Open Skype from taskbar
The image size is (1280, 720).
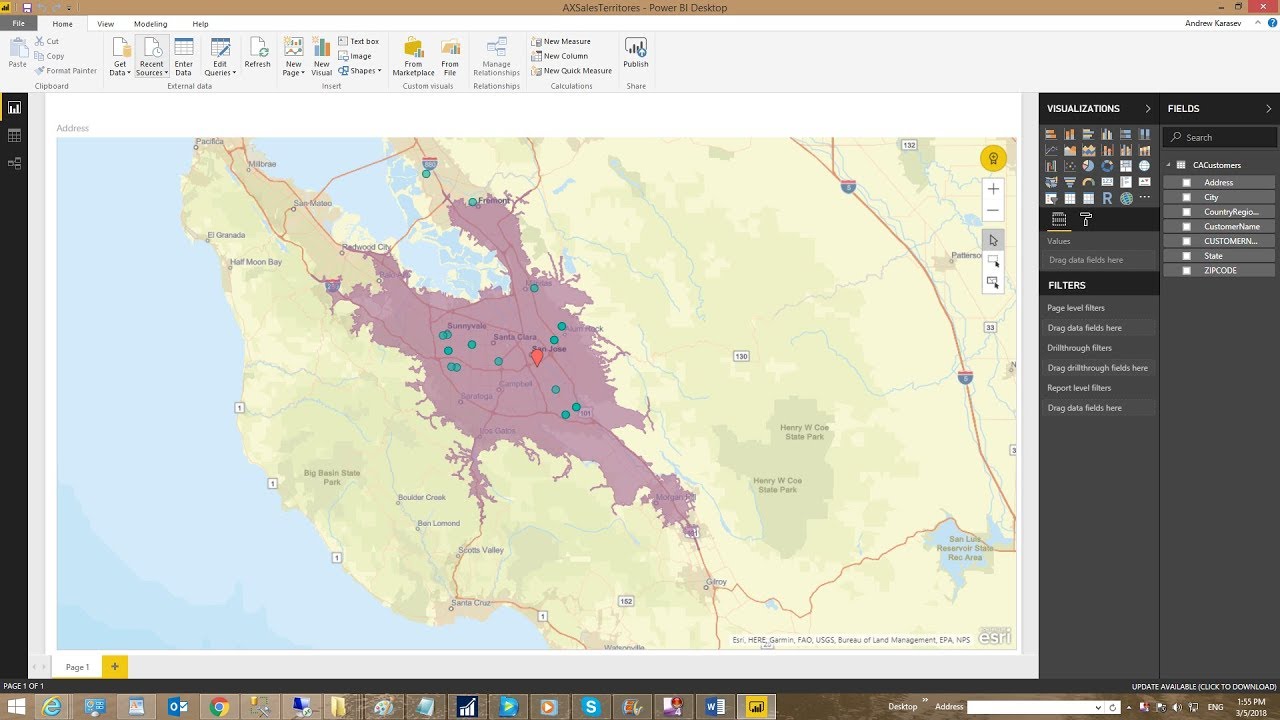[x=590, y=706]
